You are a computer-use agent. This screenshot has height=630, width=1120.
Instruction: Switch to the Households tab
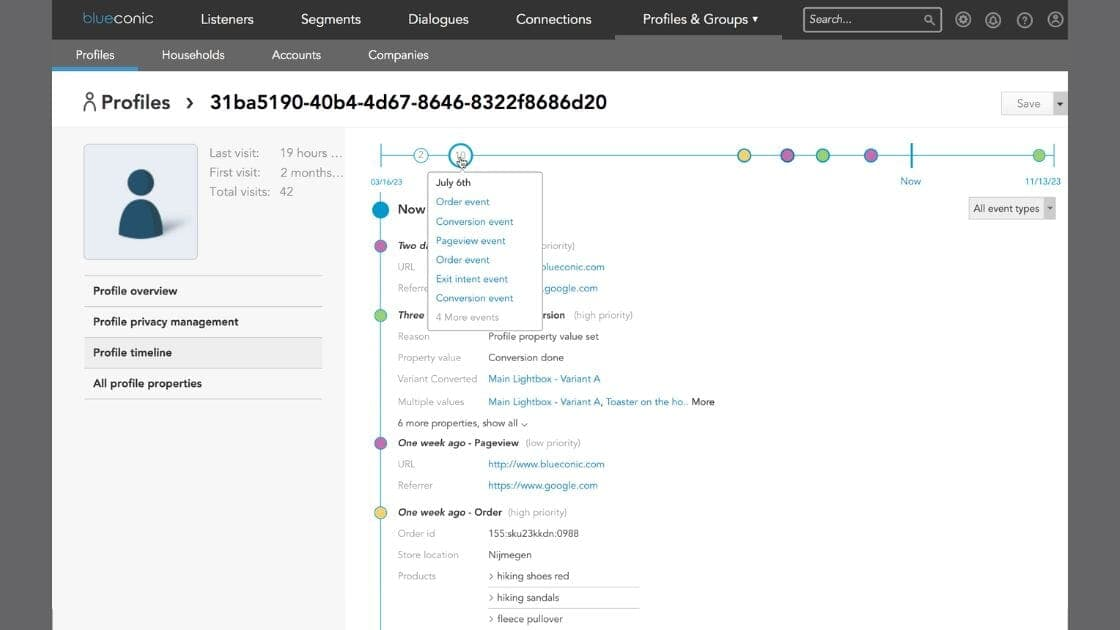pyautogui.click(x=193, y=55)
